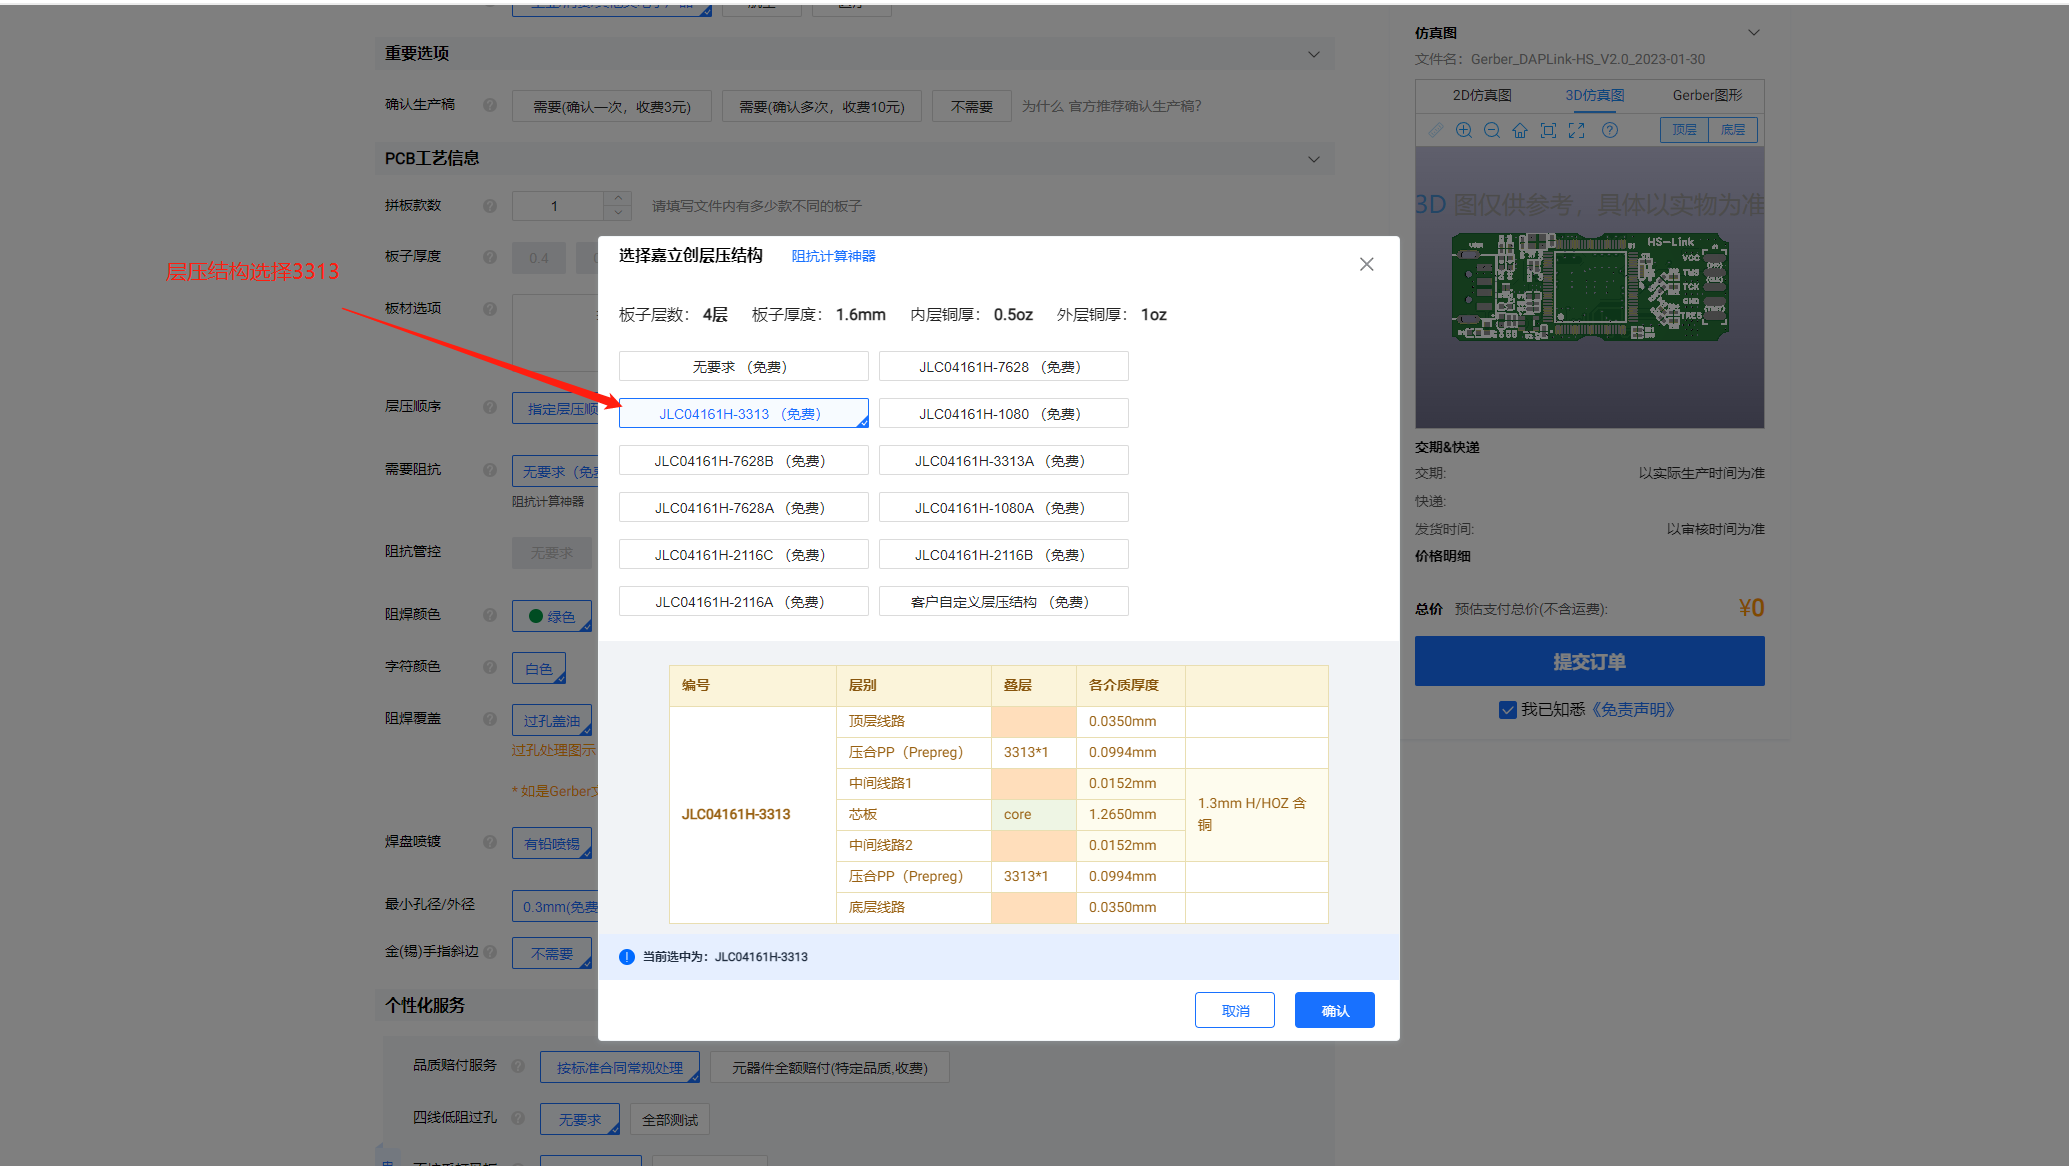
Task: Click help icon next to 字符颜色
Action: tap(490, 667)
